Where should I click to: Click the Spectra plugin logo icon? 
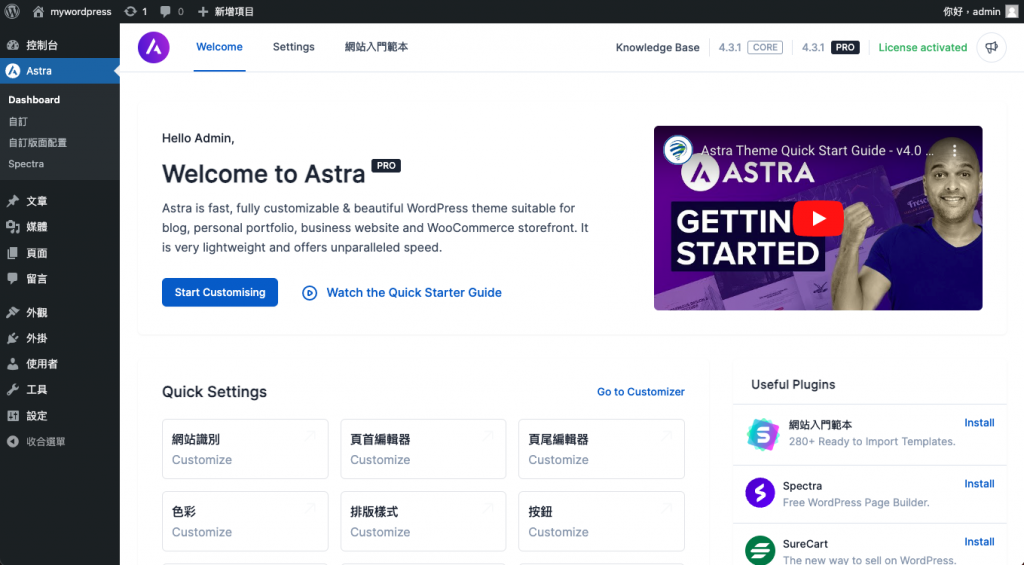760,493
